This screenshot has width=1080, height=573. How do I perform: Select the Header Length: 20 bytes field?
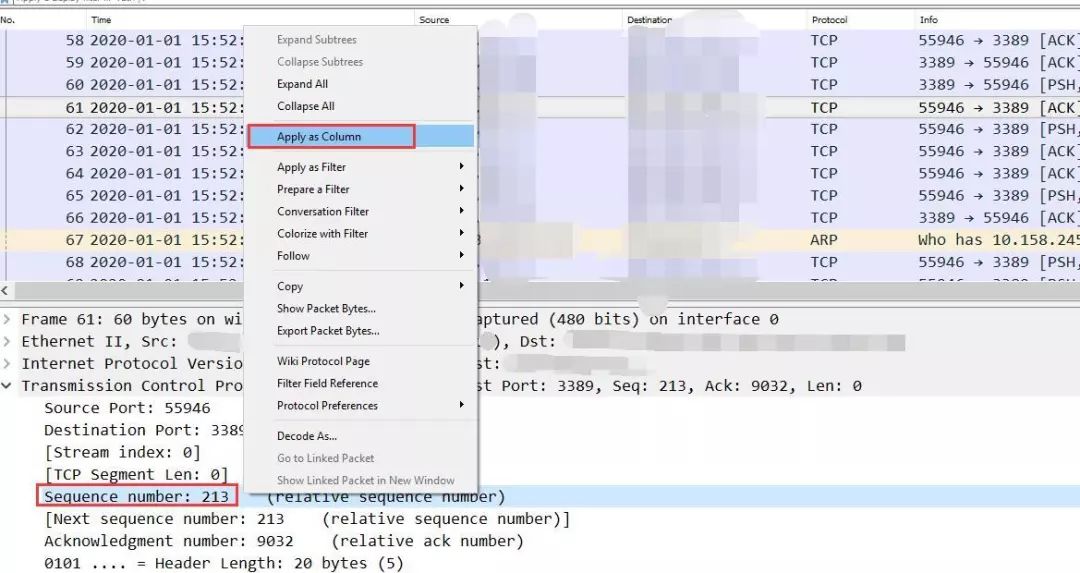click(224, 563)
